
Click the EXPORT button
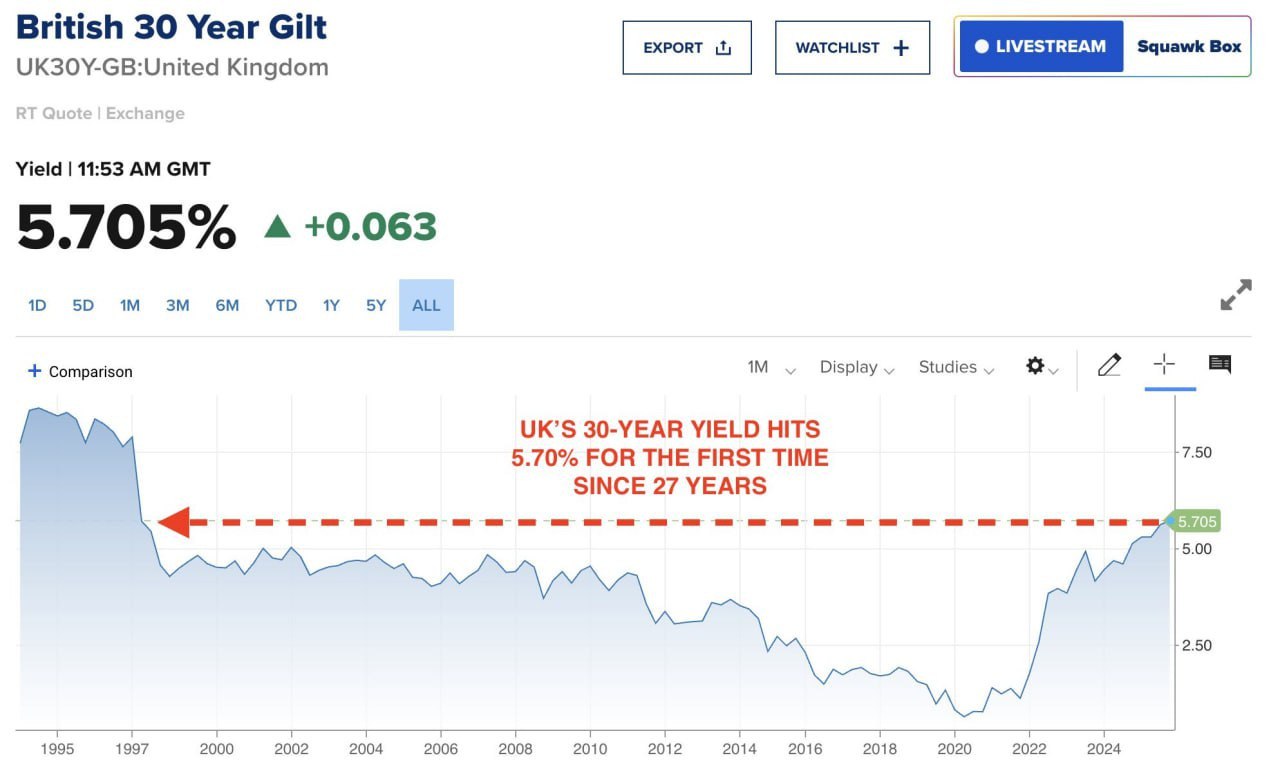[x=687, y=47]
